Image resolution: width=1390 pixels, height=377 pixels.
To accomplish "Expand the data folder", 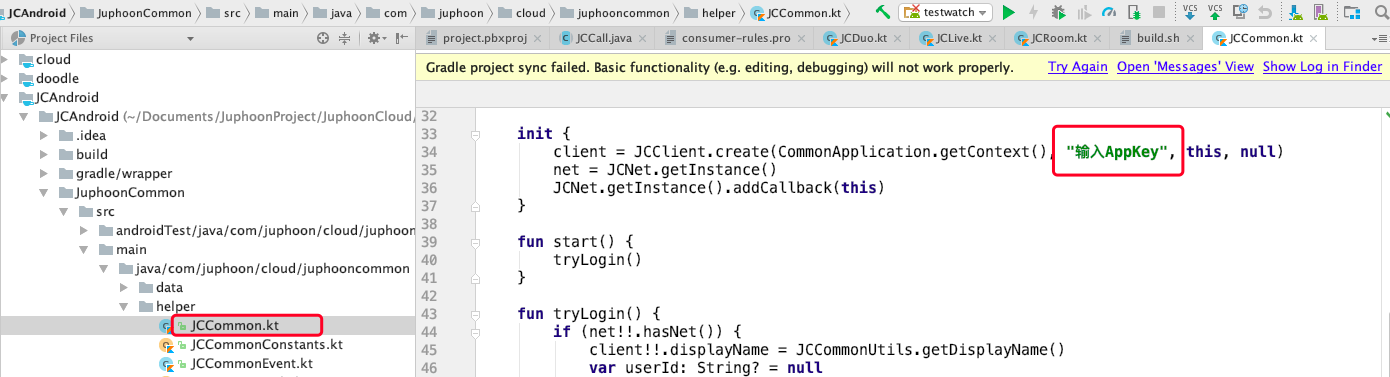I will (x=124, y=287).
